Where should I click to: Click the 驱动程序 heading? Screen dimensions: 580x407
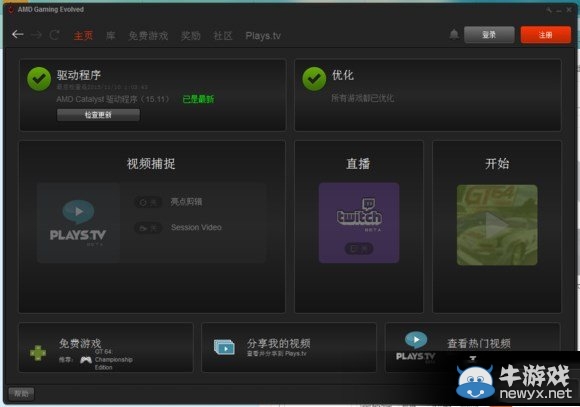coord(79,75)
